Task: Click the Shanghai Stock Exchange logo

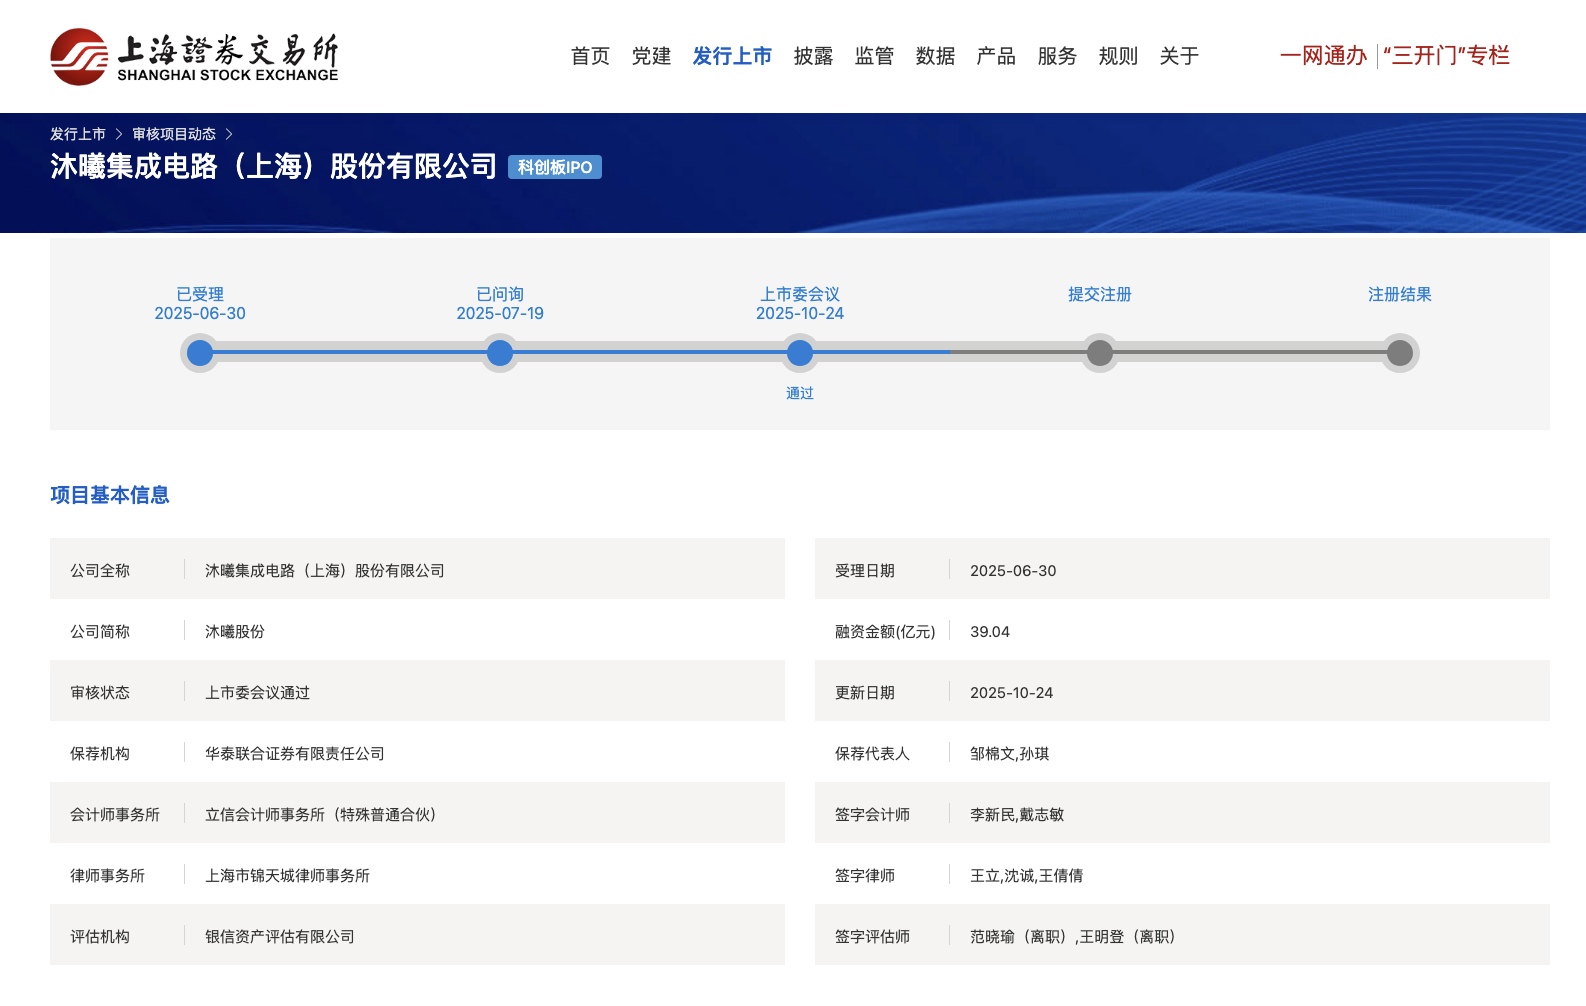Action: tap(194, 57)
